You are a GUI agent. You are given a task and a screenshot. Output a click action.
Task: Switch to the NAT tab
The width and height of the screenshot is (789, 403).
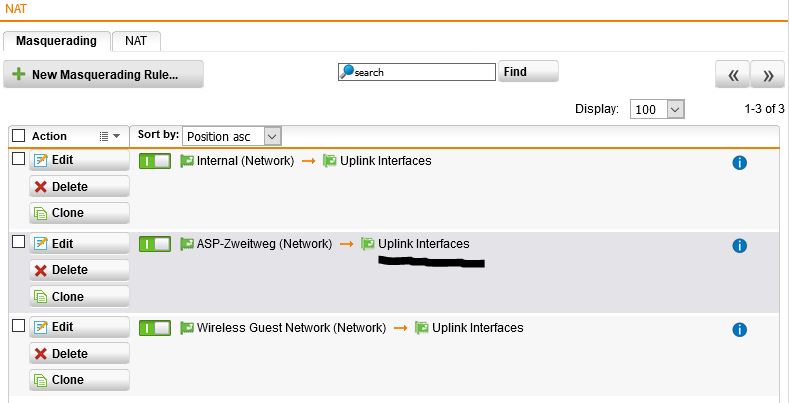pyautogui.click(x=136, y=41)
